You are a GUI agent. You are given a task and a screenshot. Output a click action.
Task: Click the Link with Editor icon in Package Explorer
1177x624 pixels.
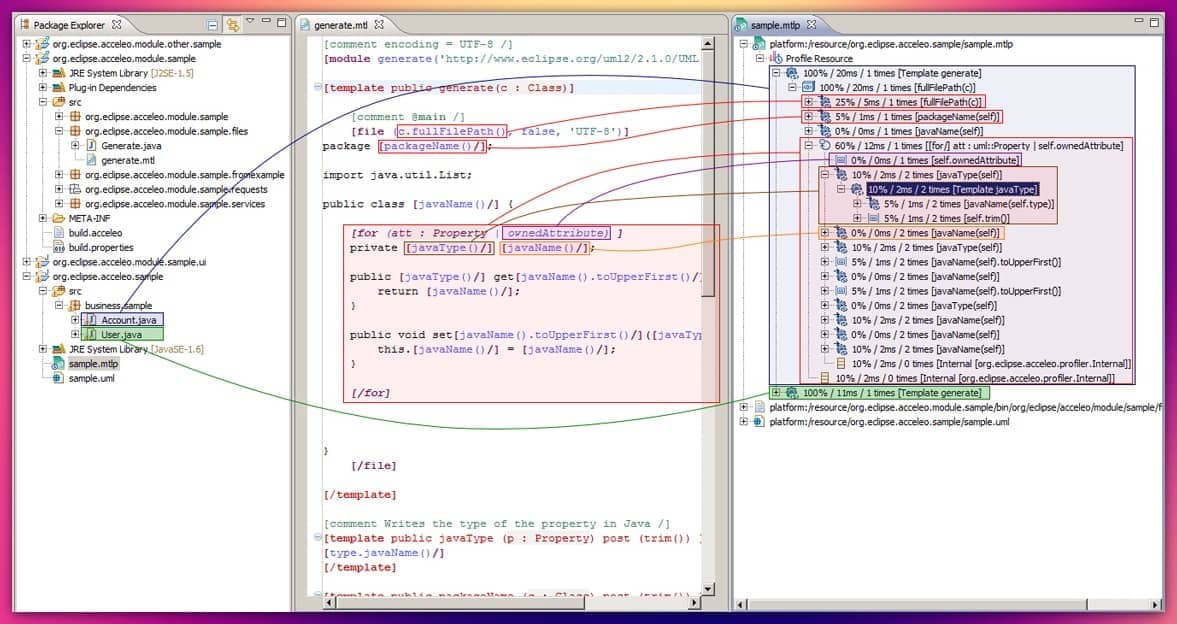[x=231, y=22]
